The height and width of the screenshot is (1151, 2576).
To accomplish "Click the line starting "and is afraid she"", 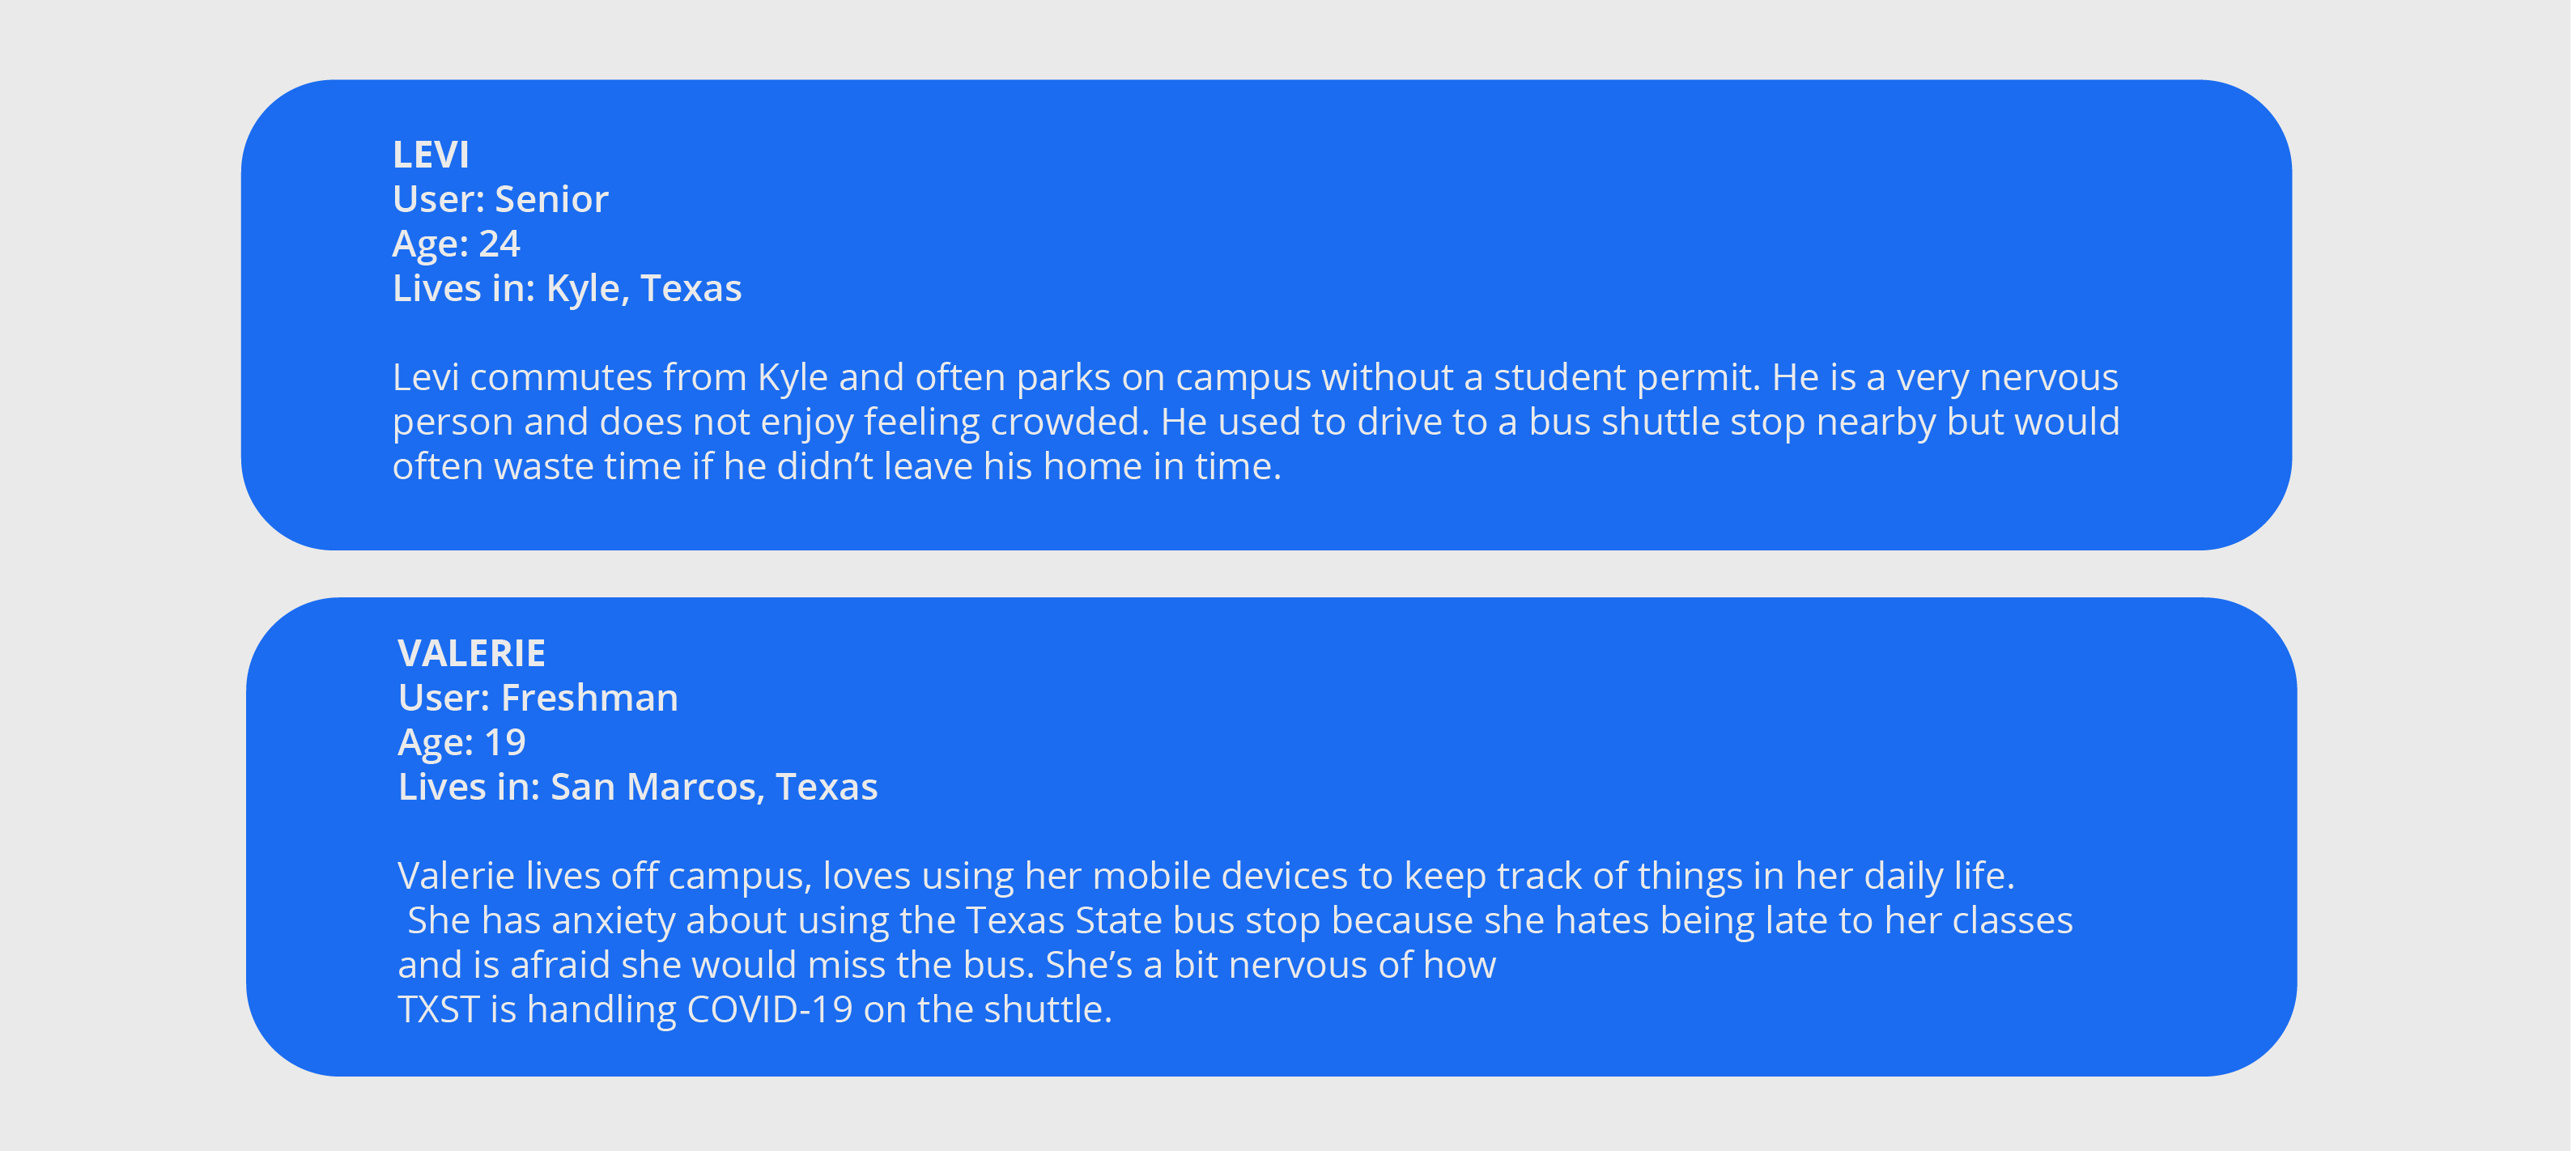I will 946,965.
